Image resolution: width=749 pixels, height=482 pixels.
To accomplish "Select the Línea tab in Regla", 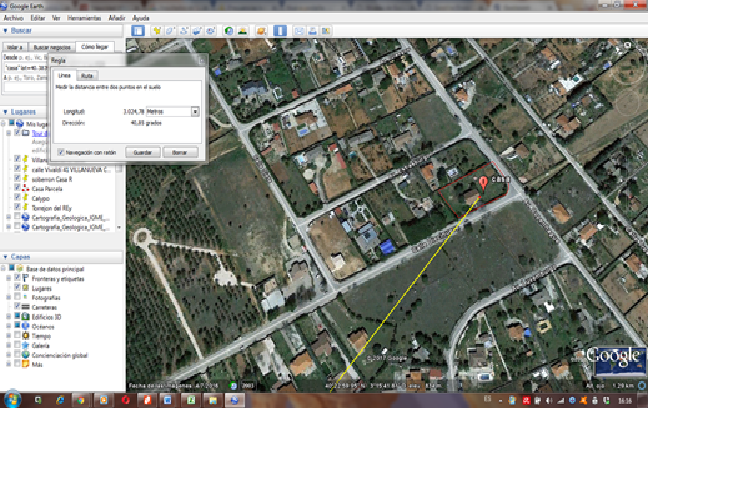I will [x=64, y=75].
